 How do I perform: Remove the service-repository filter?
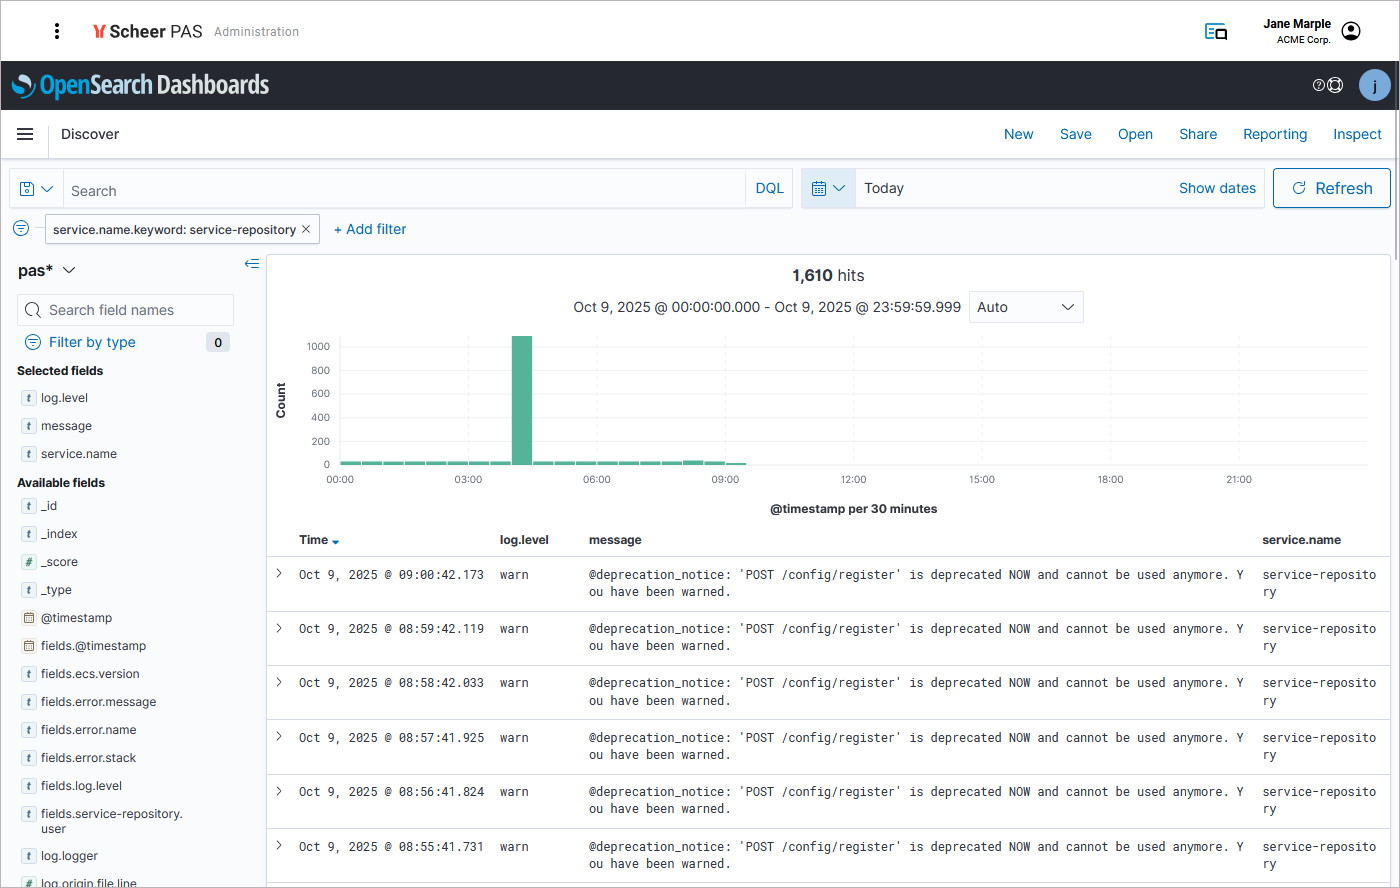click(x=306, y=229)
